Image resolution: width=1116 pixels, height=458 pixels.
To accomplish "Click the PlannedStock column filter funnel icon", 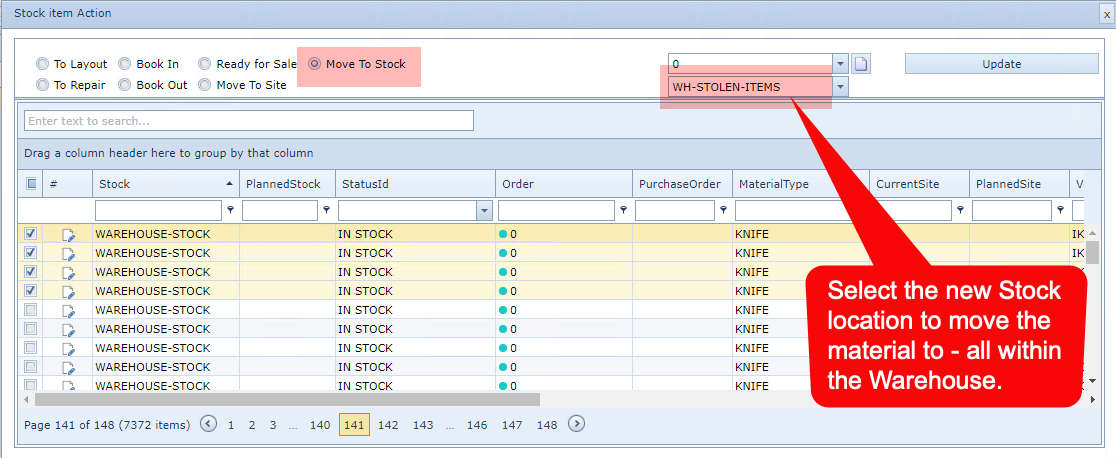I will (x=327, y=211).
